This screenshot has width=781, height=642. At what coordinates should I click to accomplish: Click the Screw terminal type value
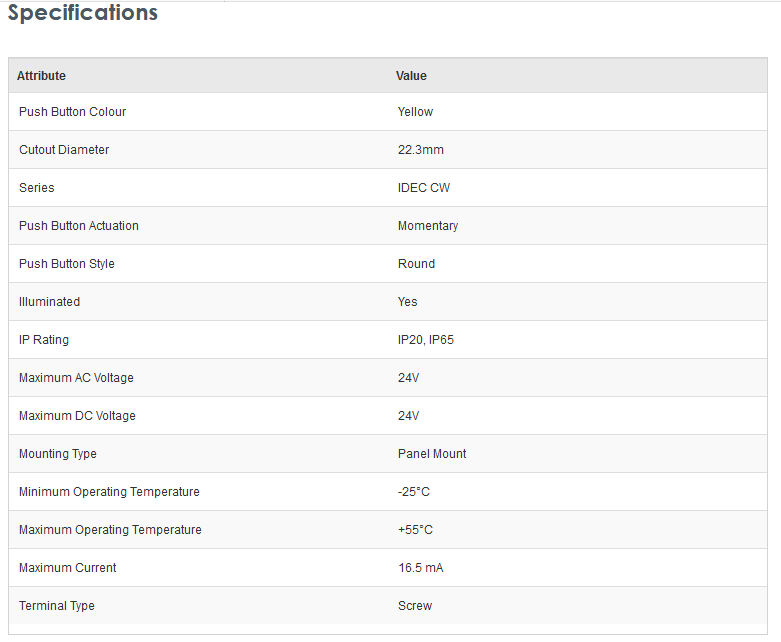[x=415, y=606]
